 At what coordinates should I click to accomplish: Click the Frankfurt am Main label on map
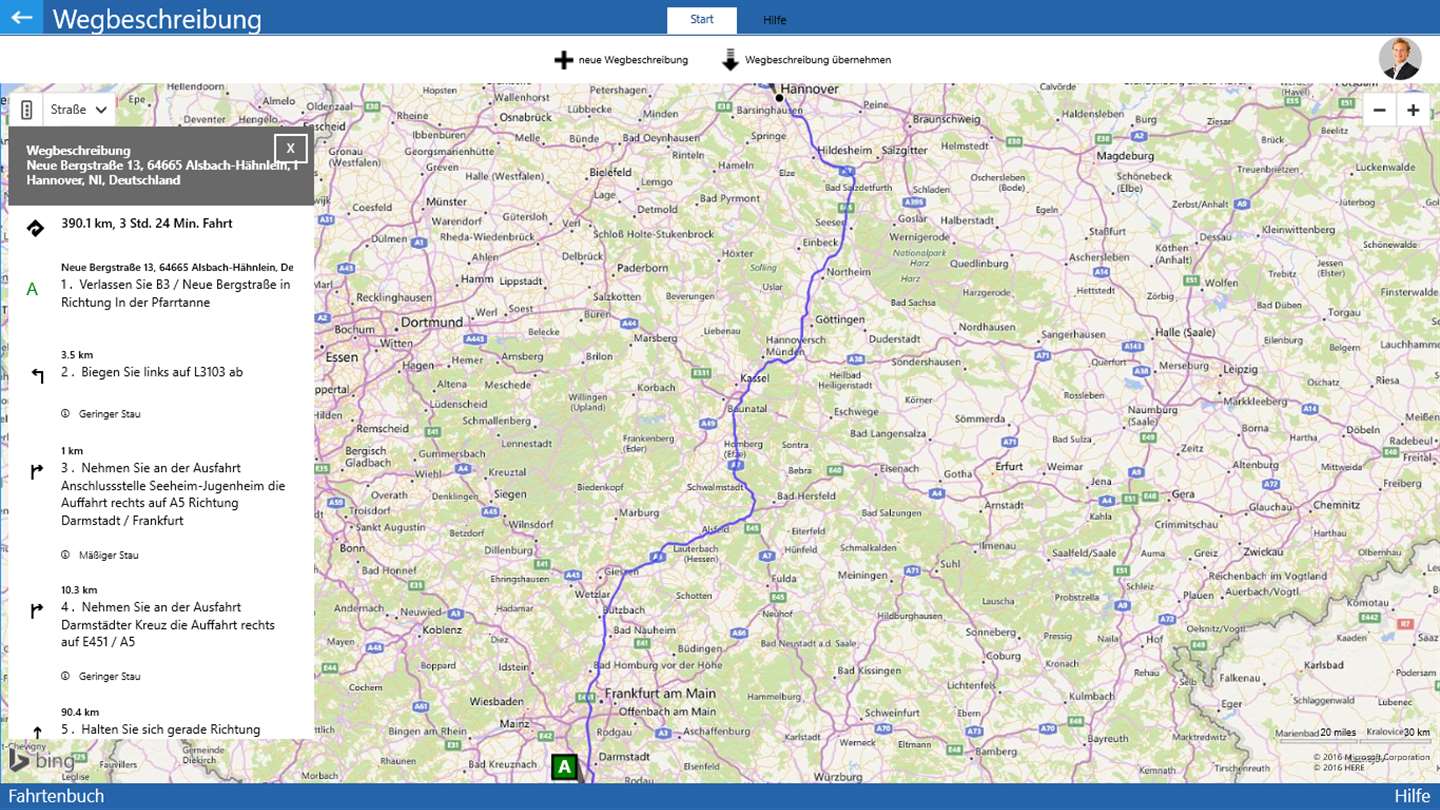[x=660, y=693]
